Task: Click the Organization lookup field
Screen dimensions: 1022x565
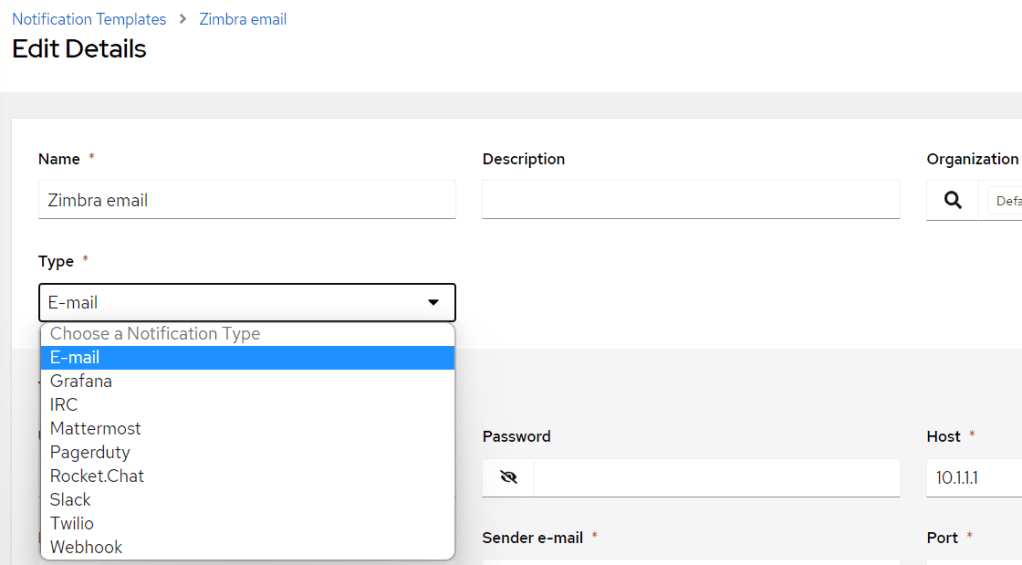Action: pos(1003,200)
